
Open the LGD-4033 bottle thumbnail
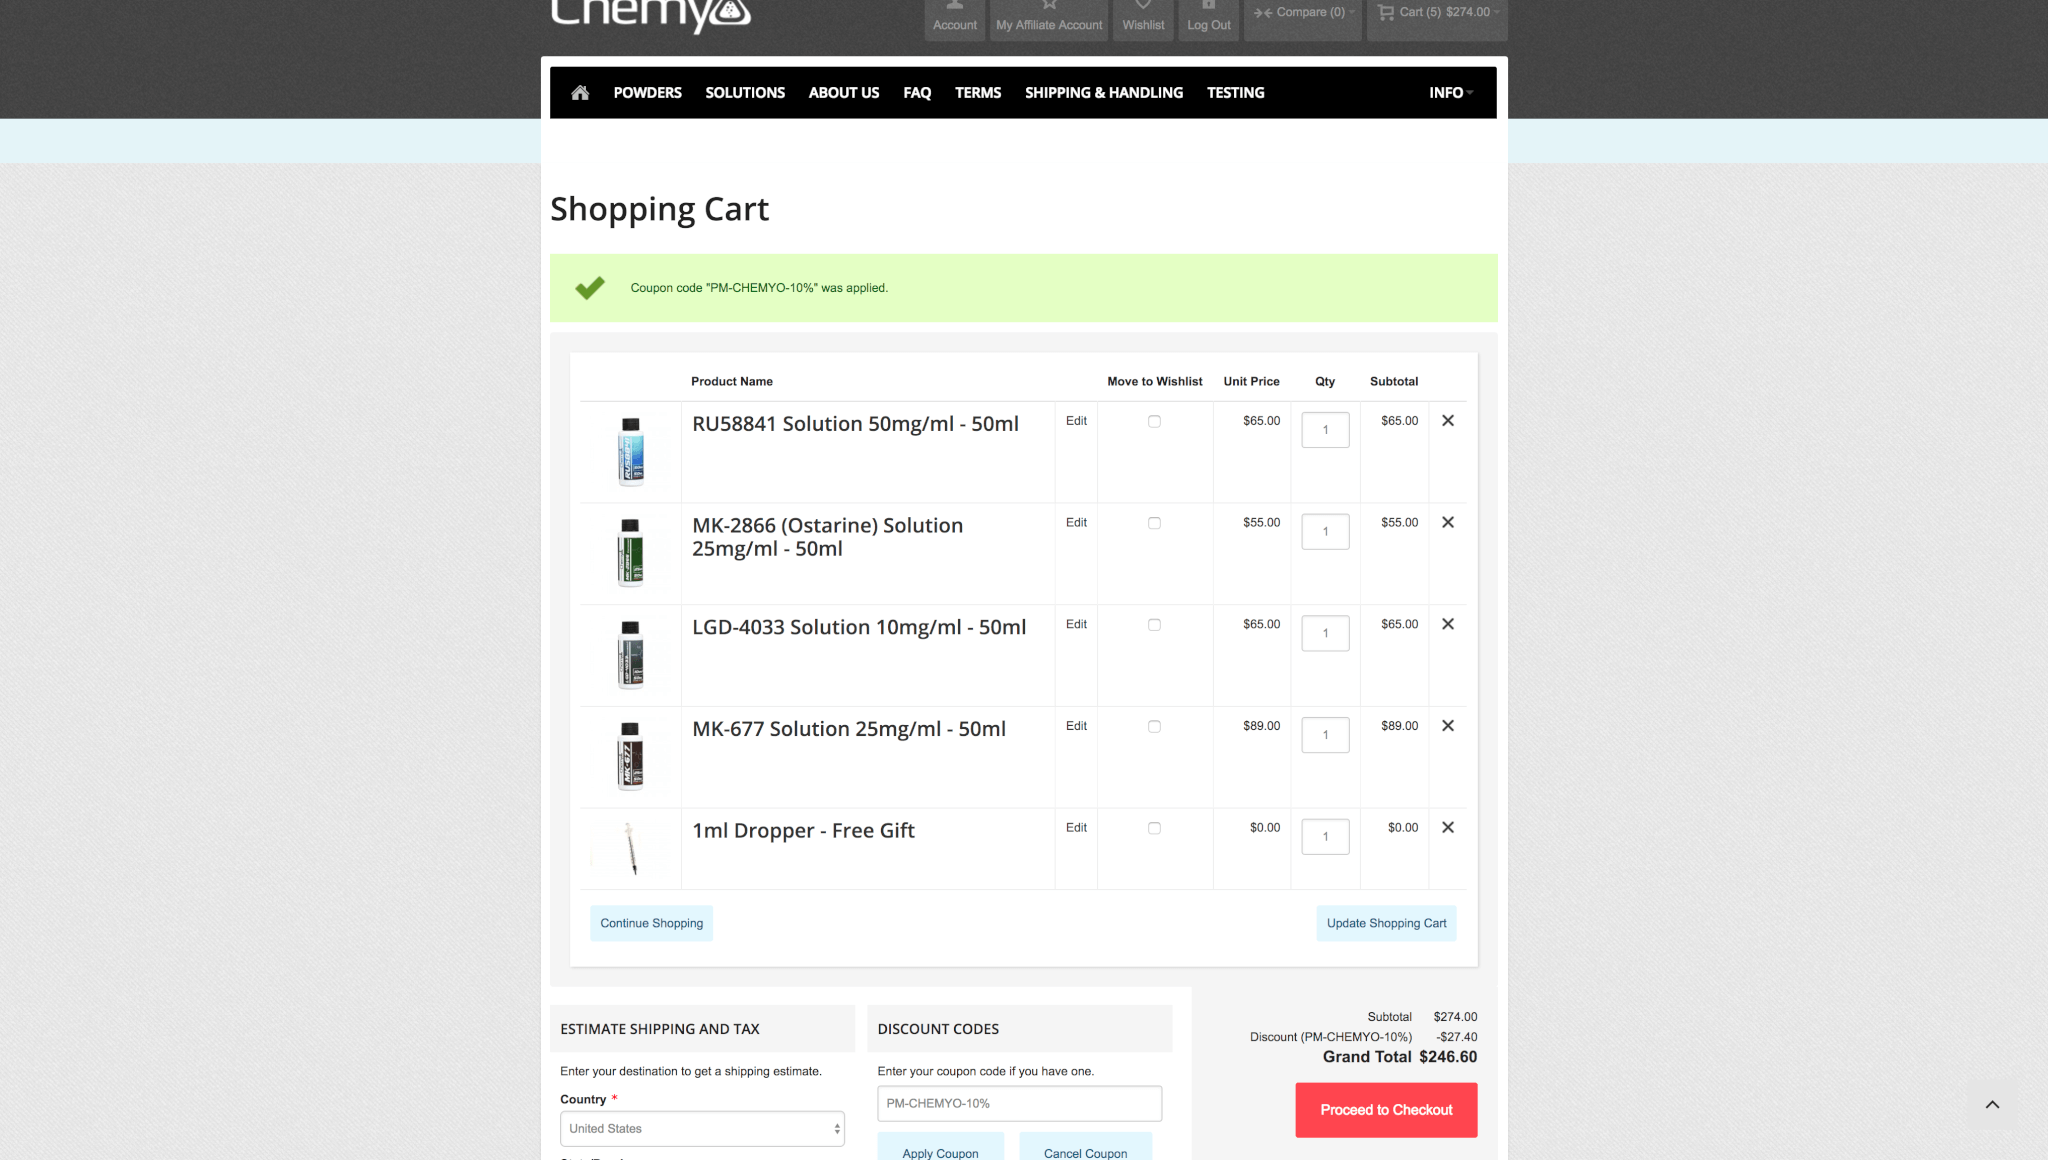pyautogui.click(x=630, y=655)
